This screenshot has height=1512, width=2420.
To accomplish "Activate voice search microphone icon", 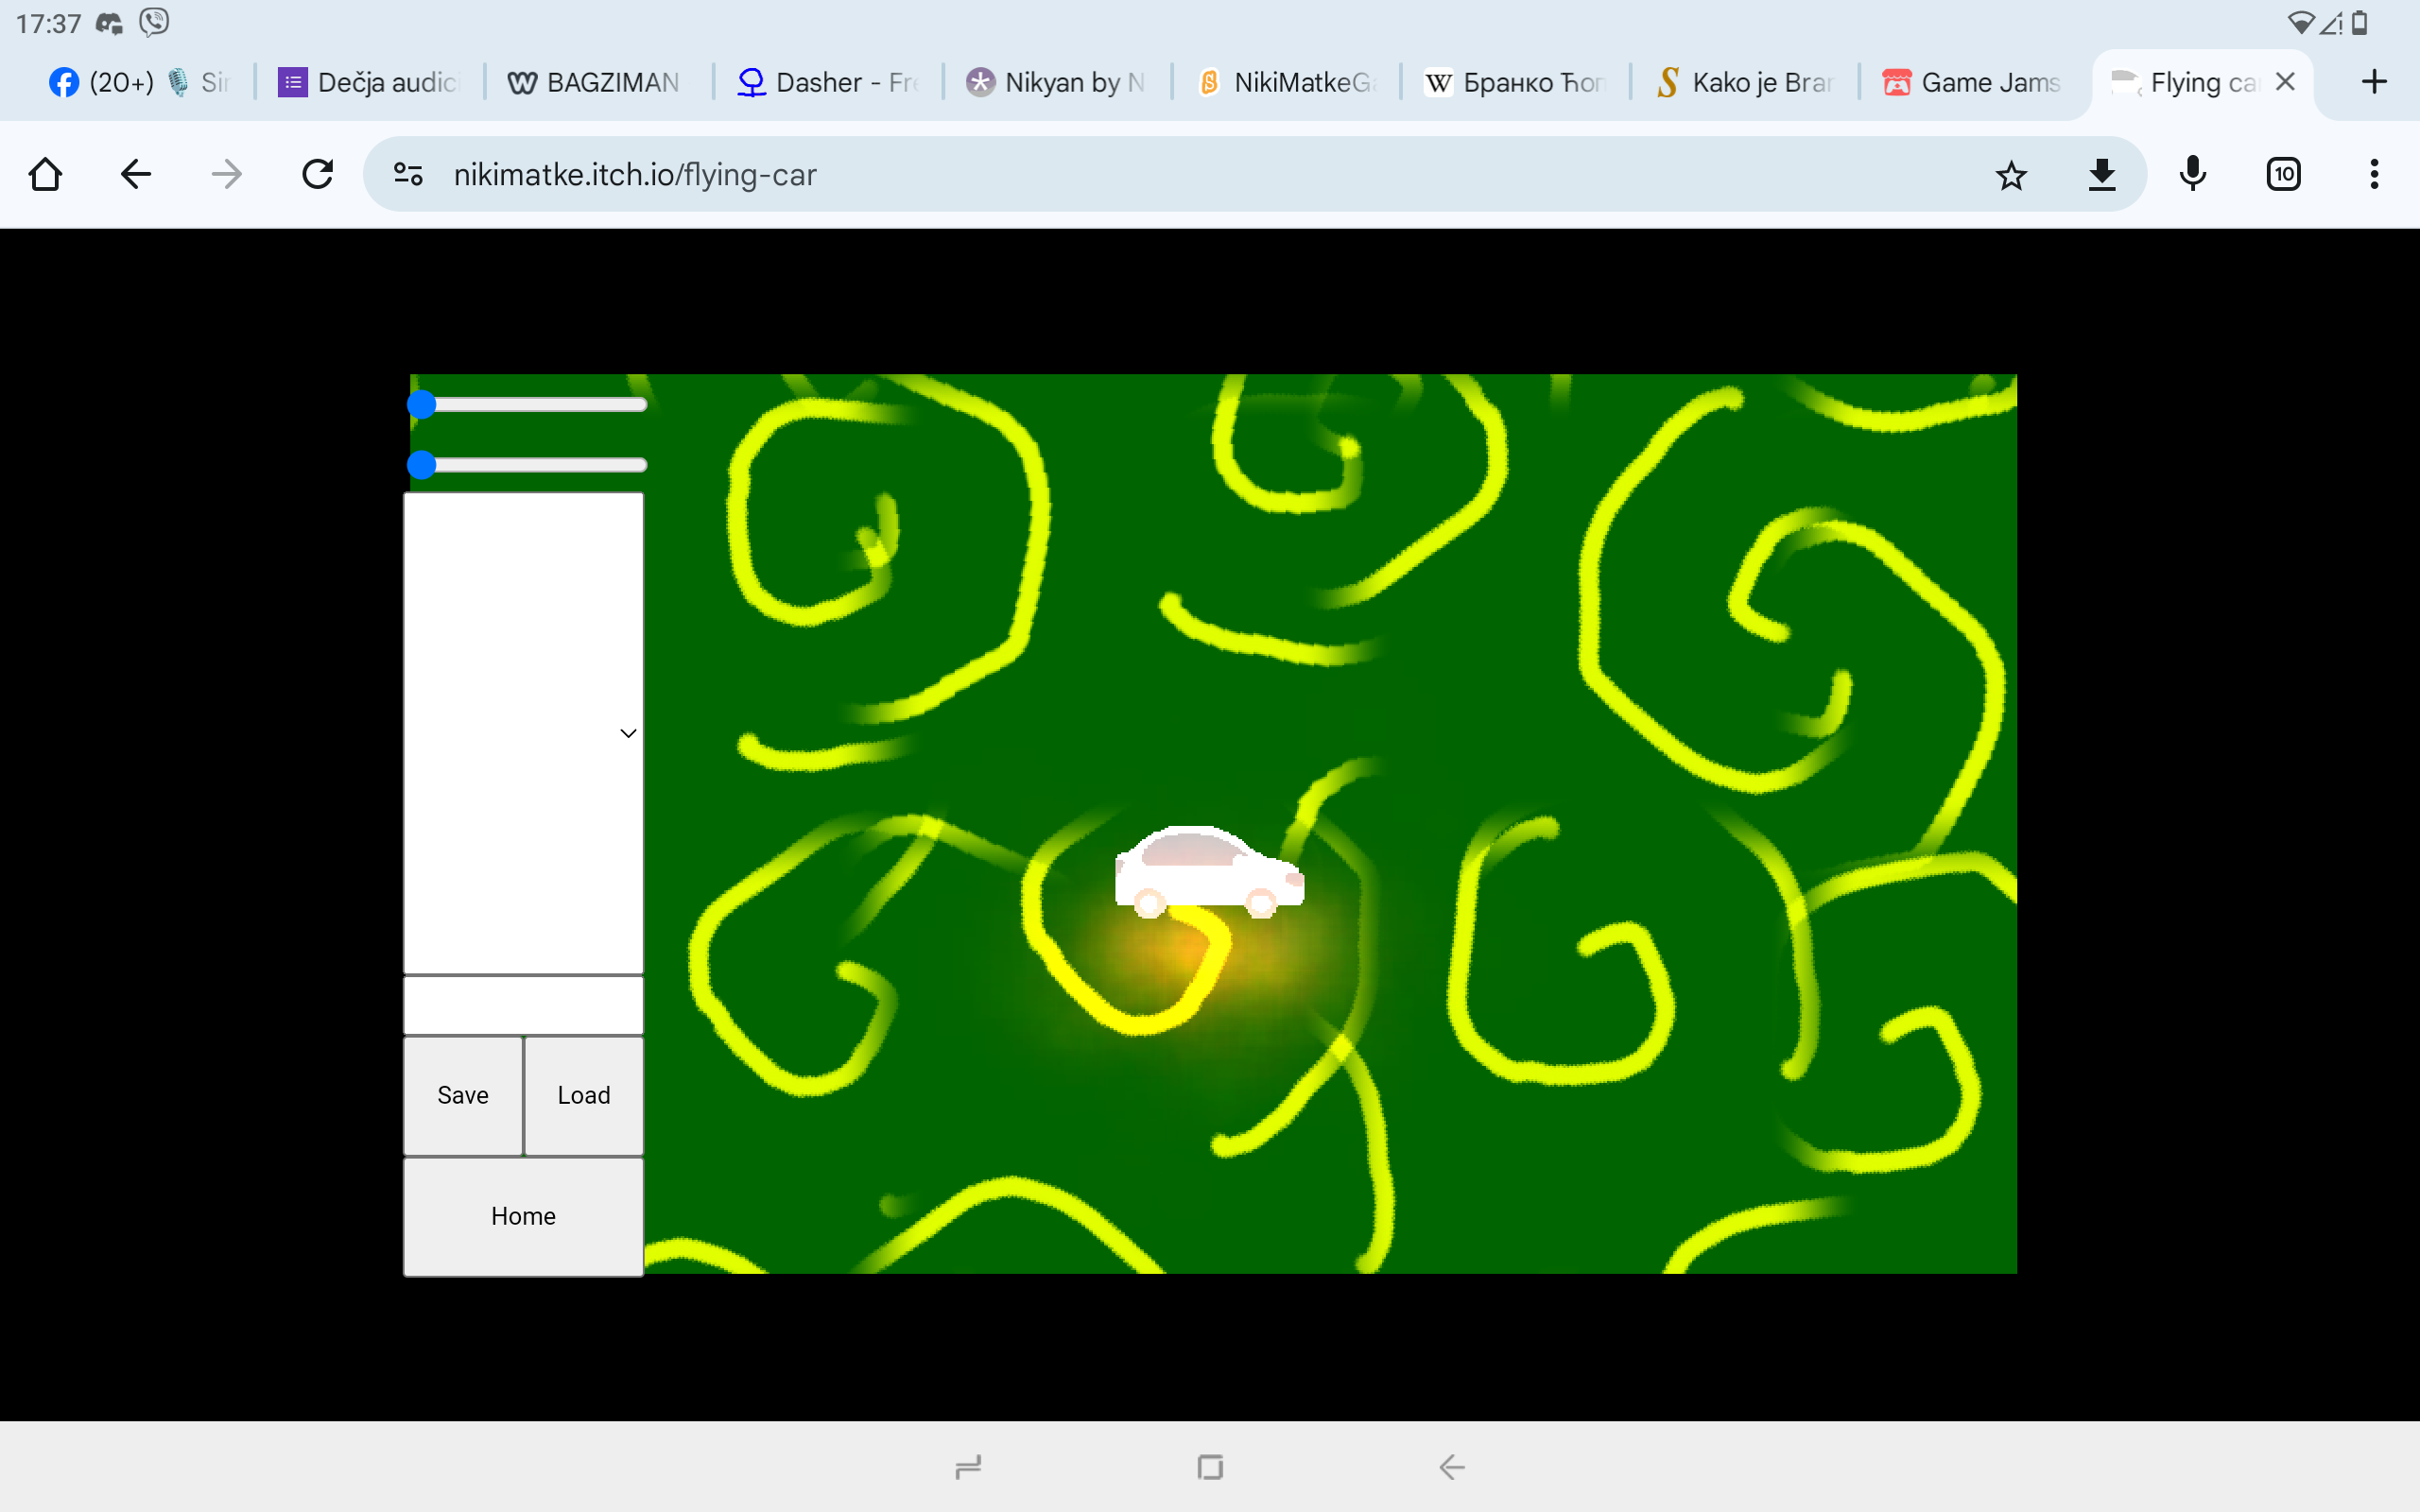I will (x=2192, y=174).
